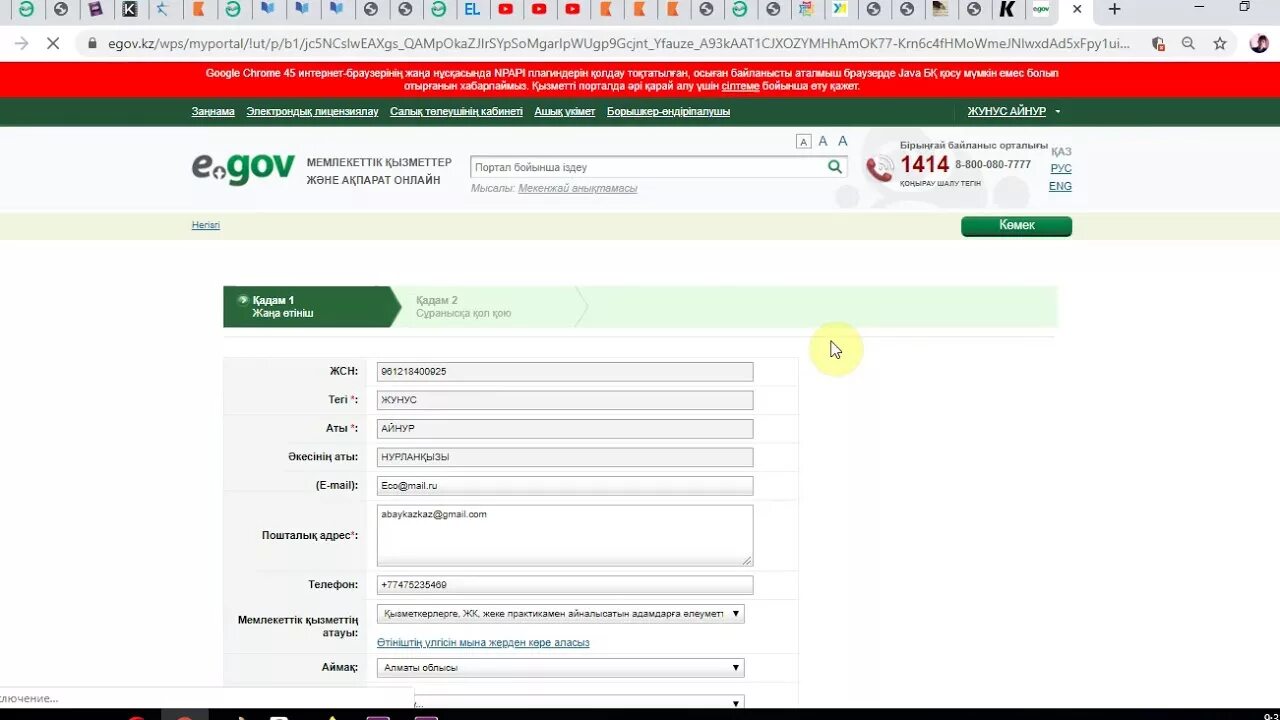
Task: Click the green search magnifier icon
Action: tap(835, 167)
